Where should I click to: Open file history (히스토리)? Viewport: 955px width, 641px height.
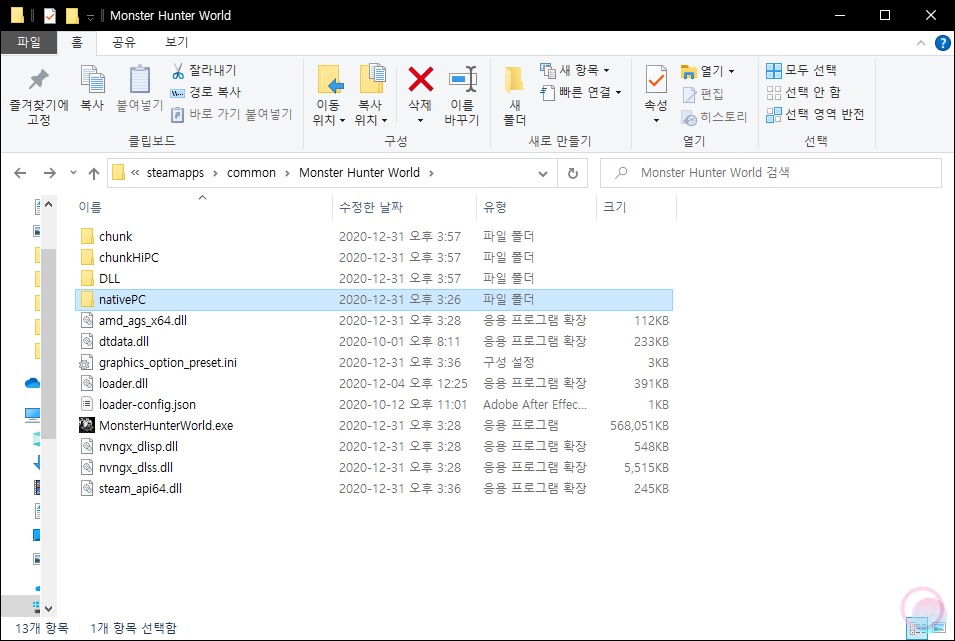pos(714,116)
